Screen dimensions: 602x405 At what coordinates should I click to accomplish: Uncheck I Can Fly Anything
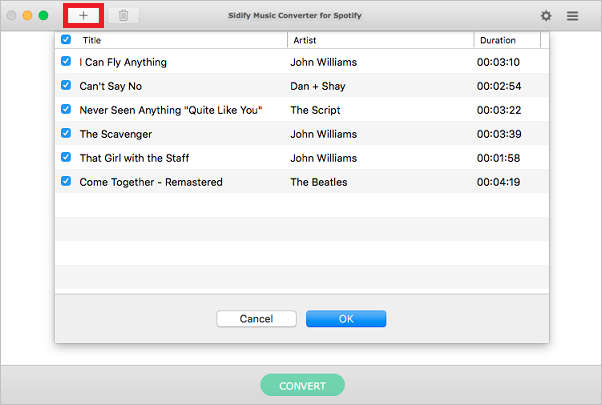66,61
